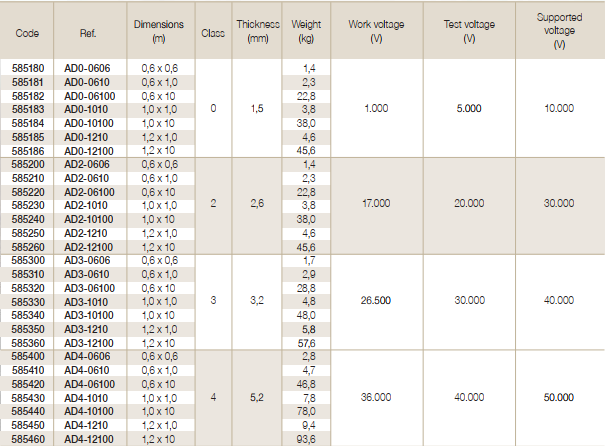605x446 pixels.
Task: Select reference AD3-1210
Action: 87,327
